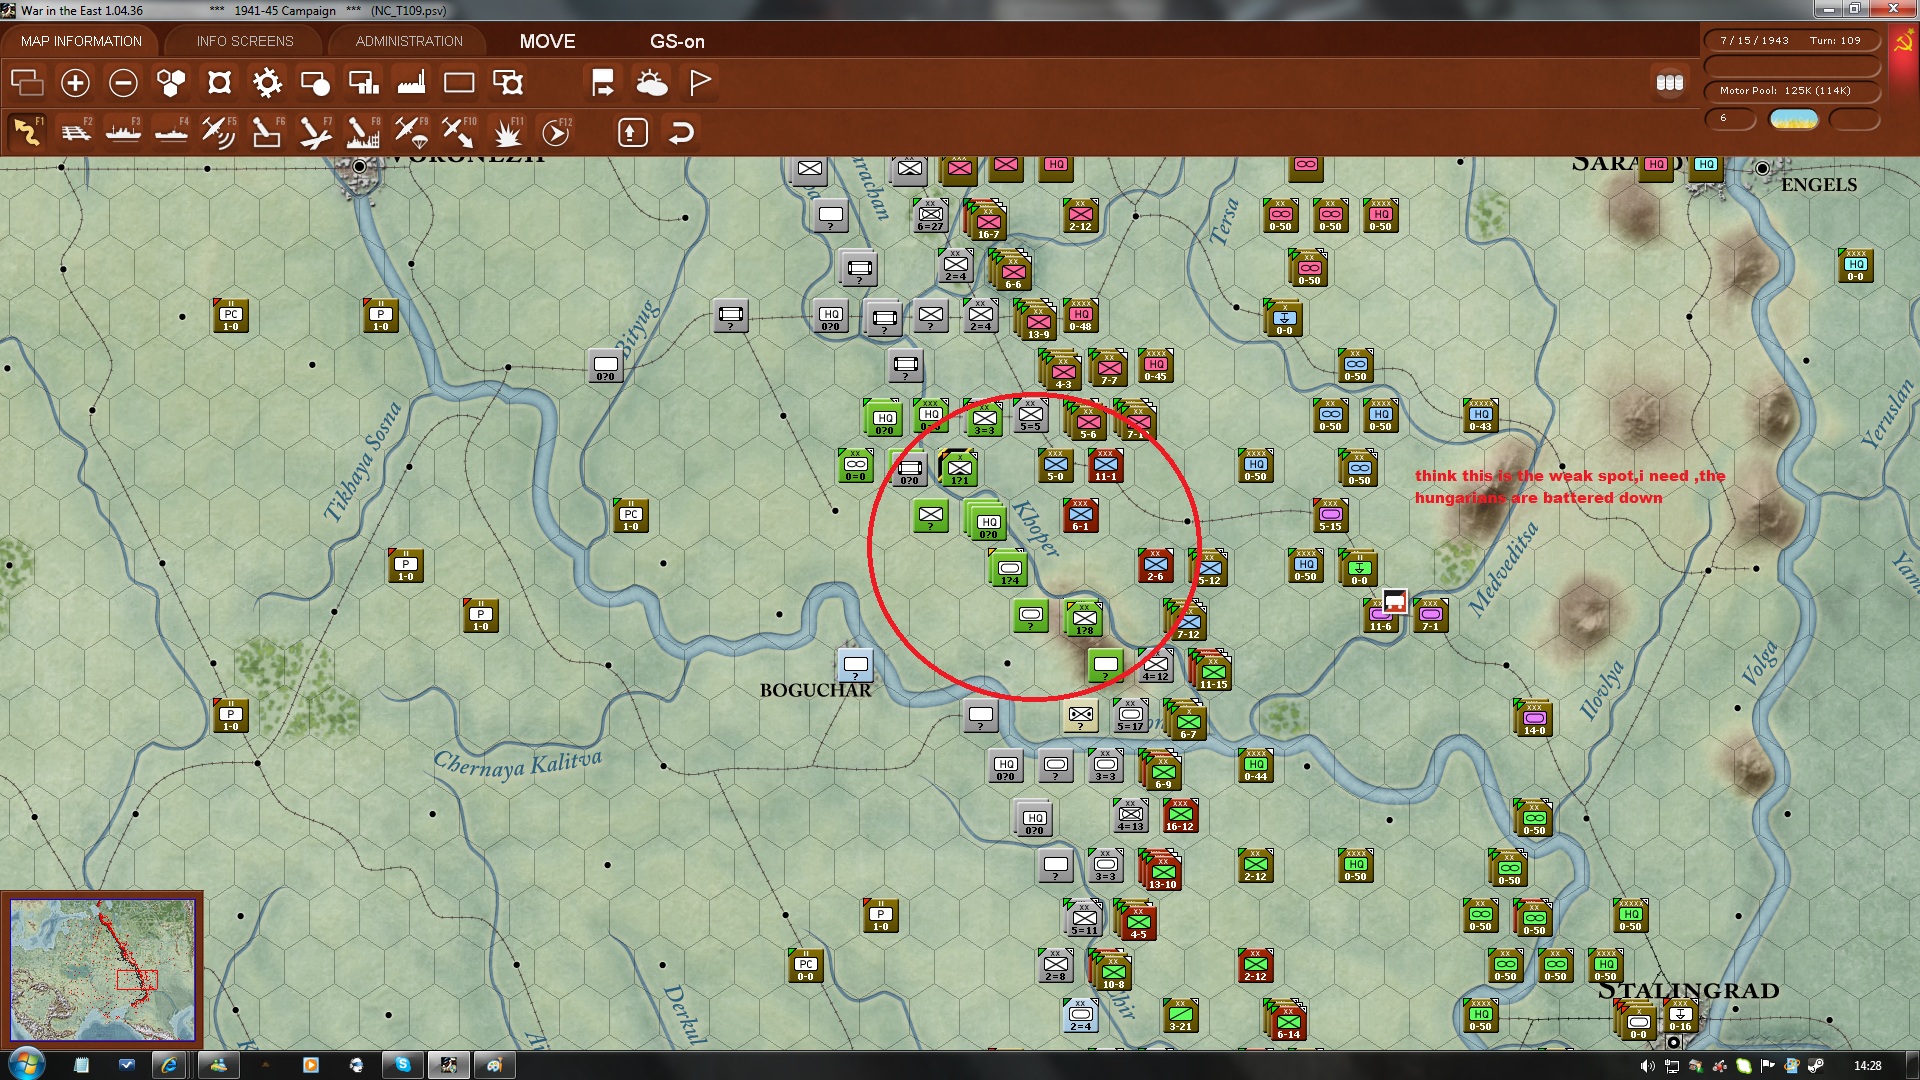Toggle the hex grid display icon
Viewport: 1920px width, 1080px height.
tap(171, 82)
